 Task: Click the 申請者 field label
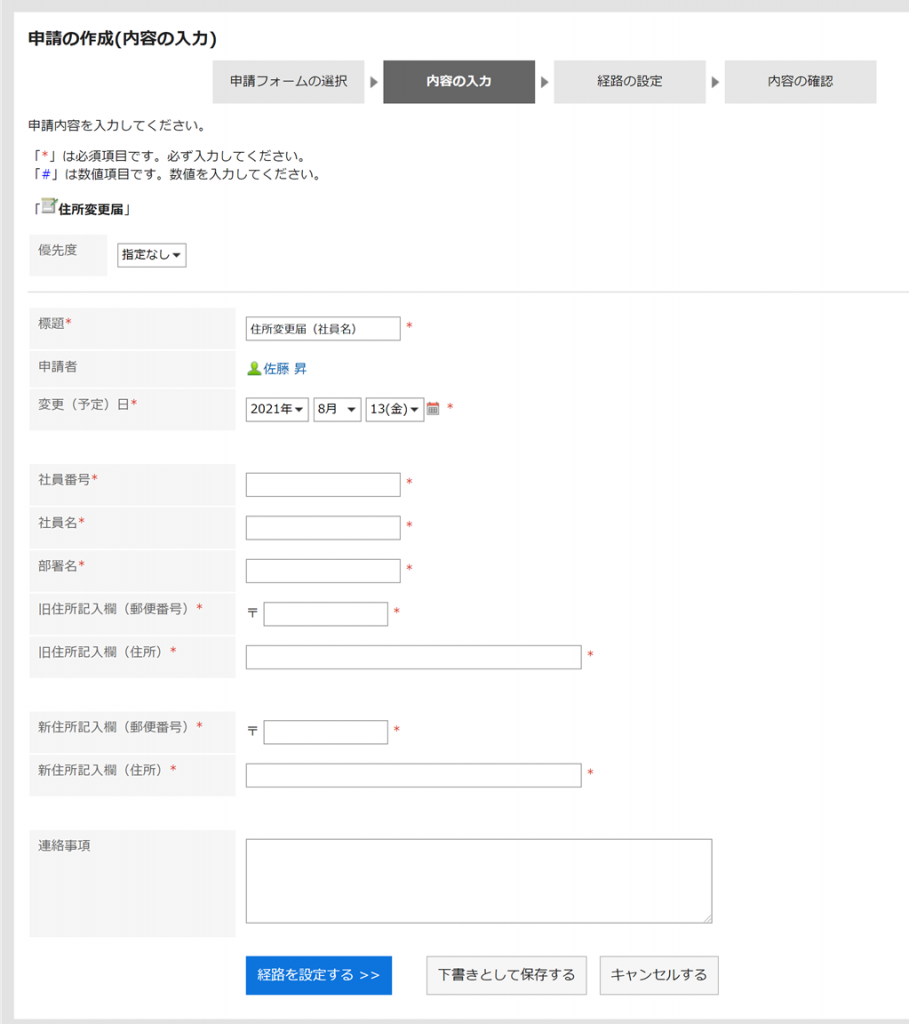[x=57, y=366]
